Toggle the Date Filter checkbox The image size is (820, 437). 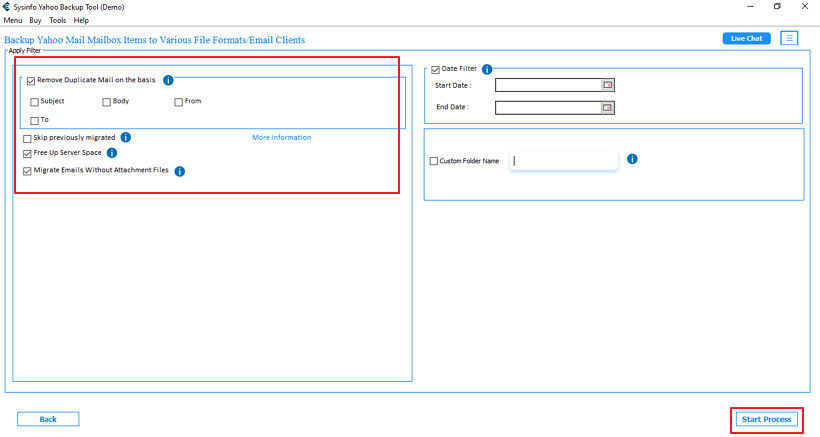point(436,70)
